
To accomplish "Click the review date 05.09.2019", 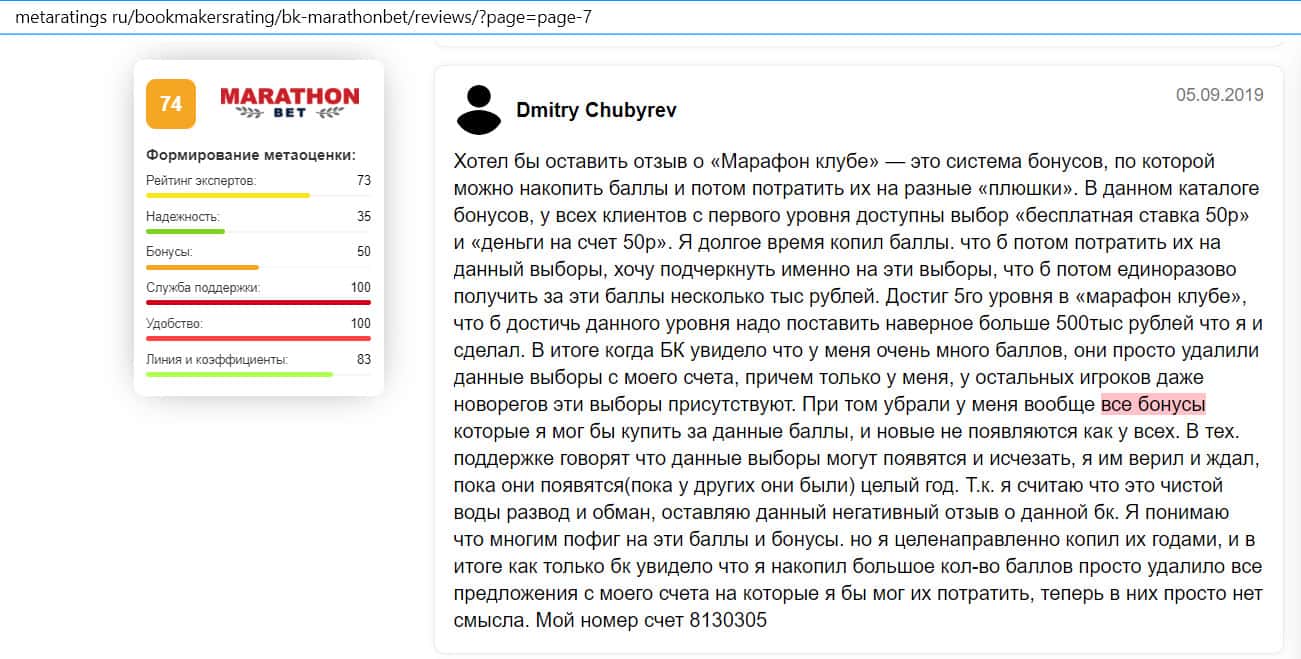I will [1219, 95].
